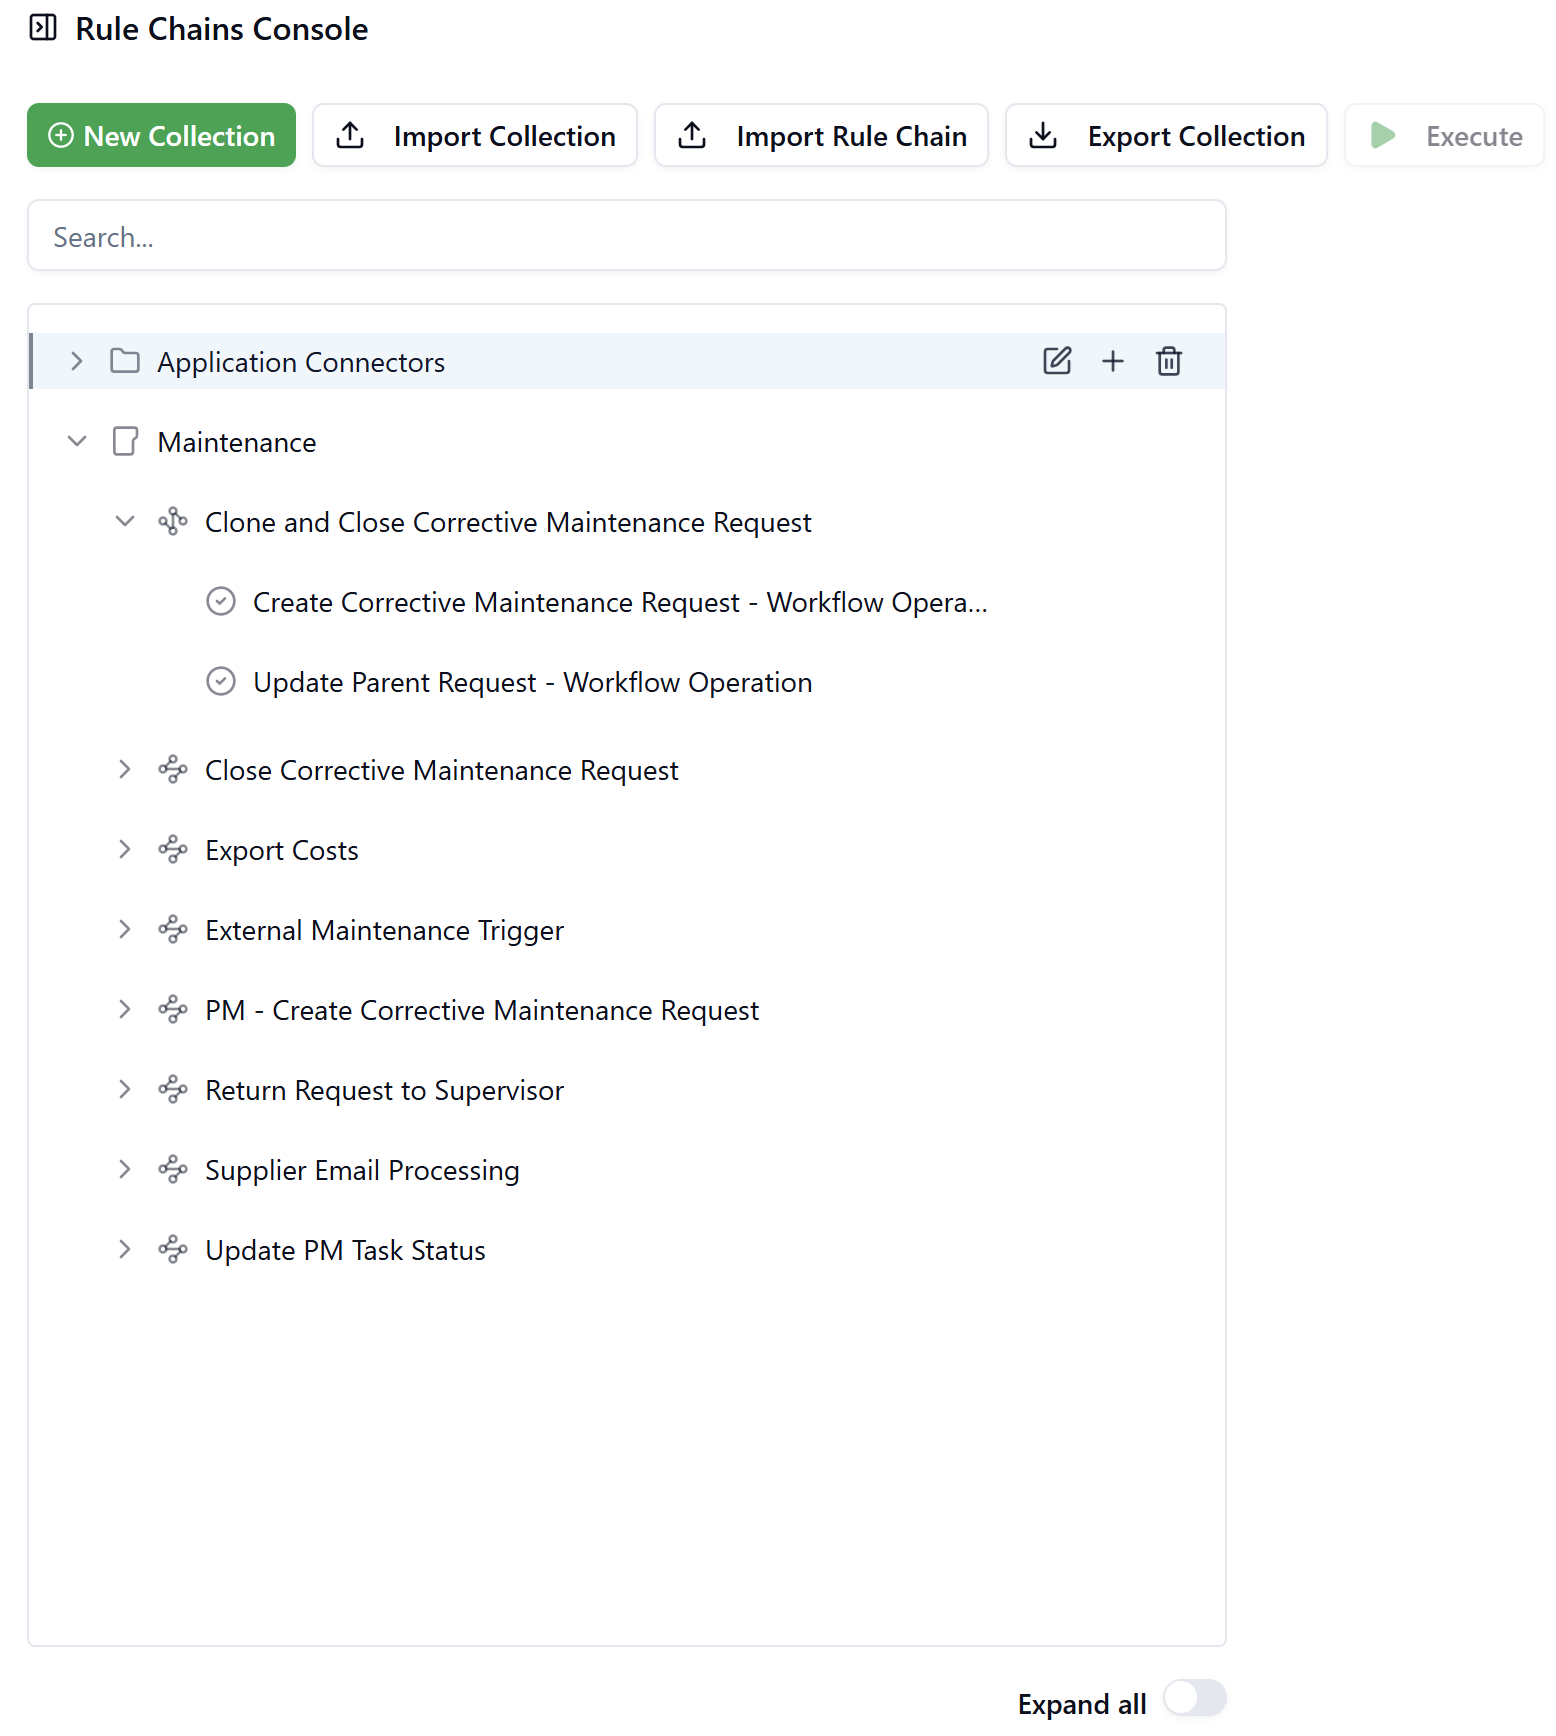The width and height of the screenshot is (1556, 1736).
Task: Click the Import Rule Chain button
Action: (821, 135)
